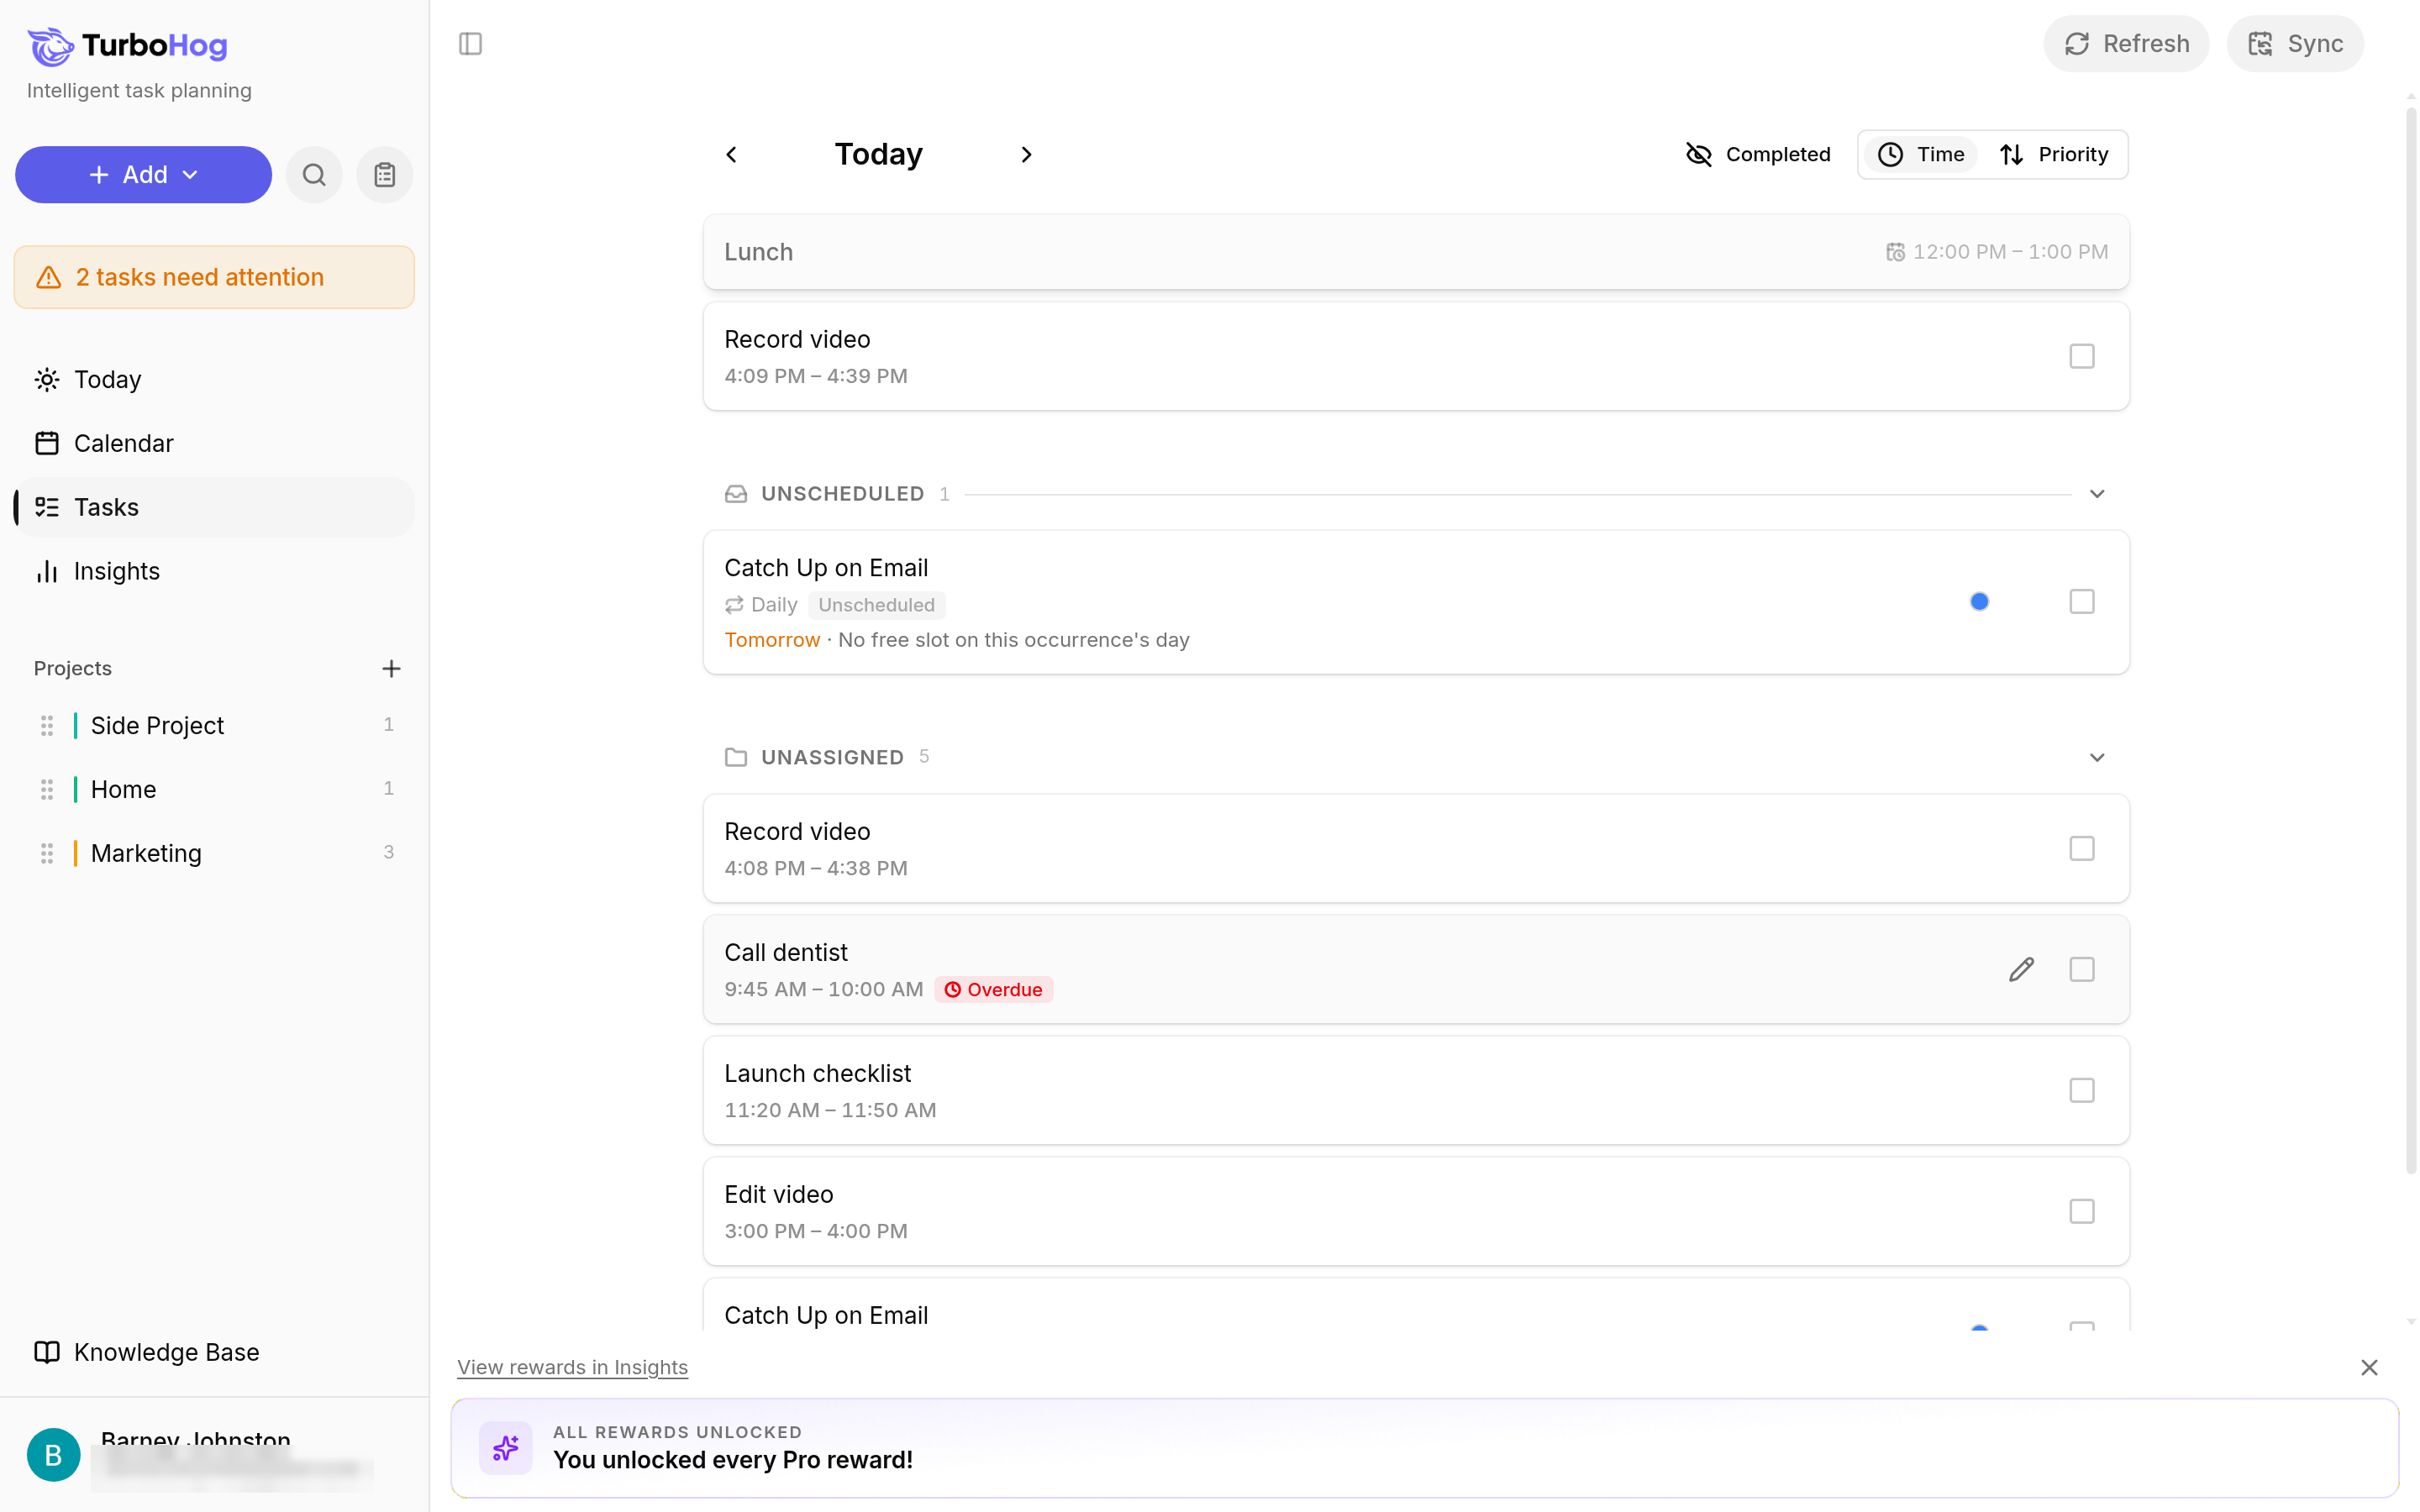Viewport: 2420px width, 1512px height.
Task: Check off Record video 4:08 PM task
Action: [2082, 848]
